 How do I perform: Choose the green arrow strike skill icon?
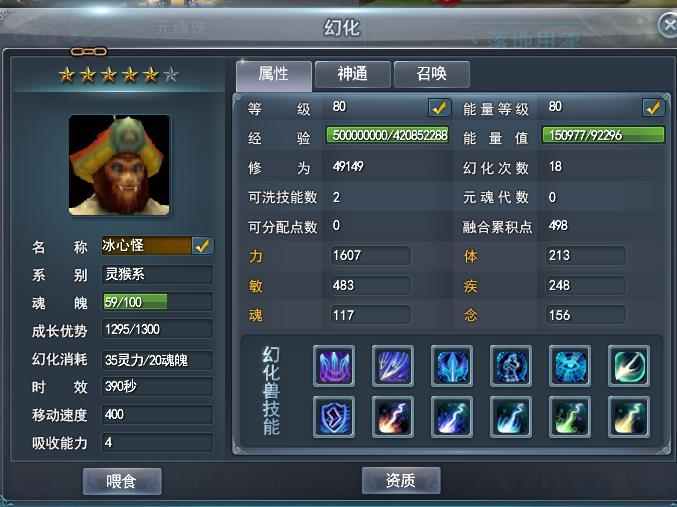point(629,365)
